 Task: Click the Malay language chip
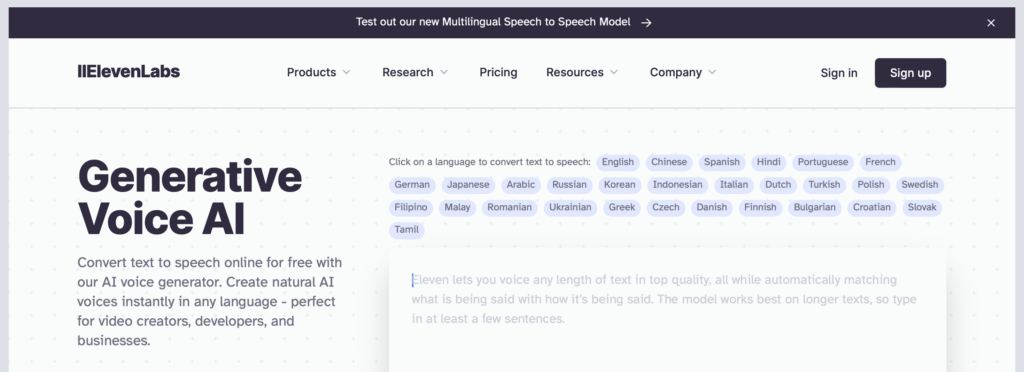click(457, 208)
